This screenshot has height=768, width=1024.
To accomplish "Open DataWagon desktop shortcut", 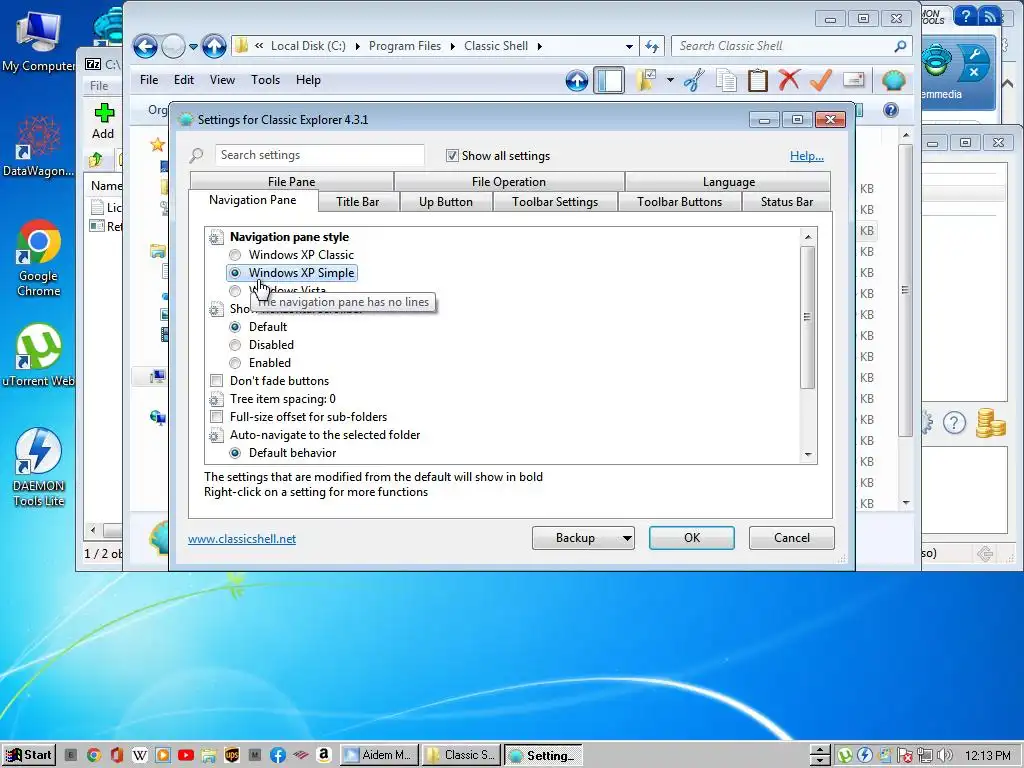I will [x=39, y=146].
